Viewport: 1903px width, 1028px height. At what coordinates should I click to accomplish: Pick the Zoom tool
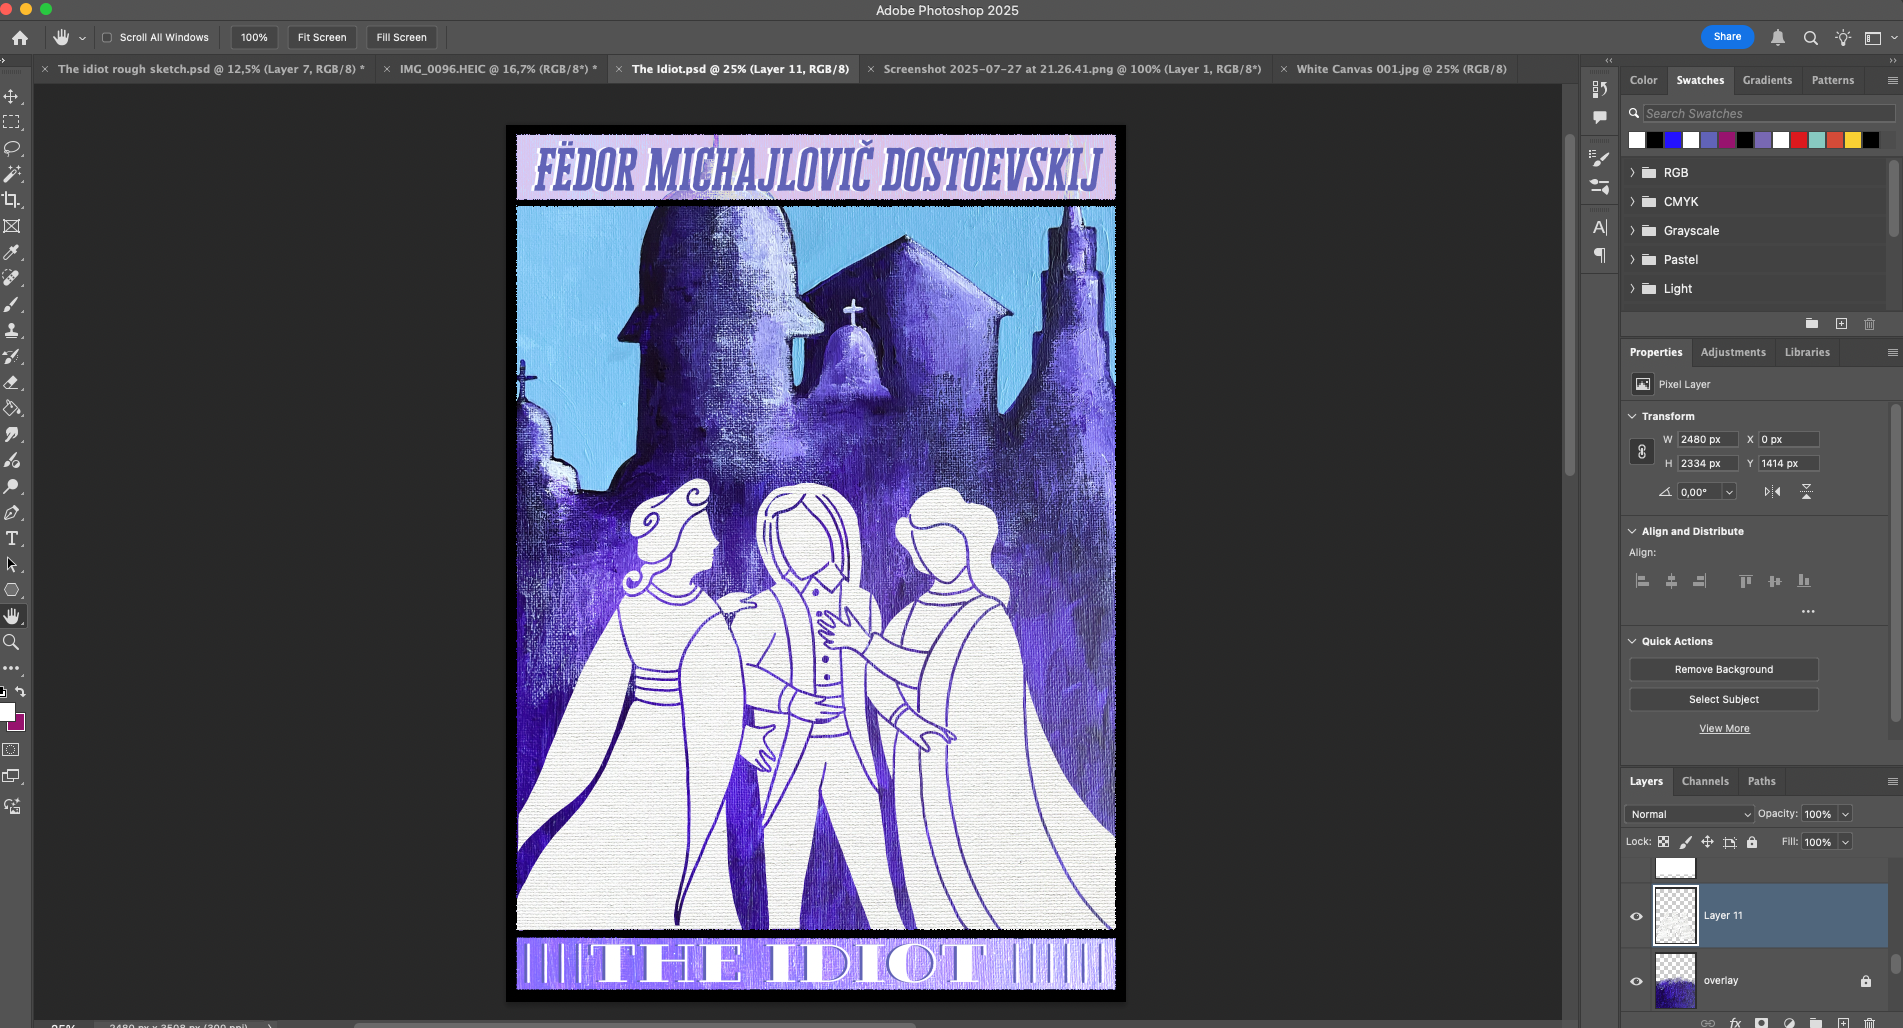pos(13,642)
